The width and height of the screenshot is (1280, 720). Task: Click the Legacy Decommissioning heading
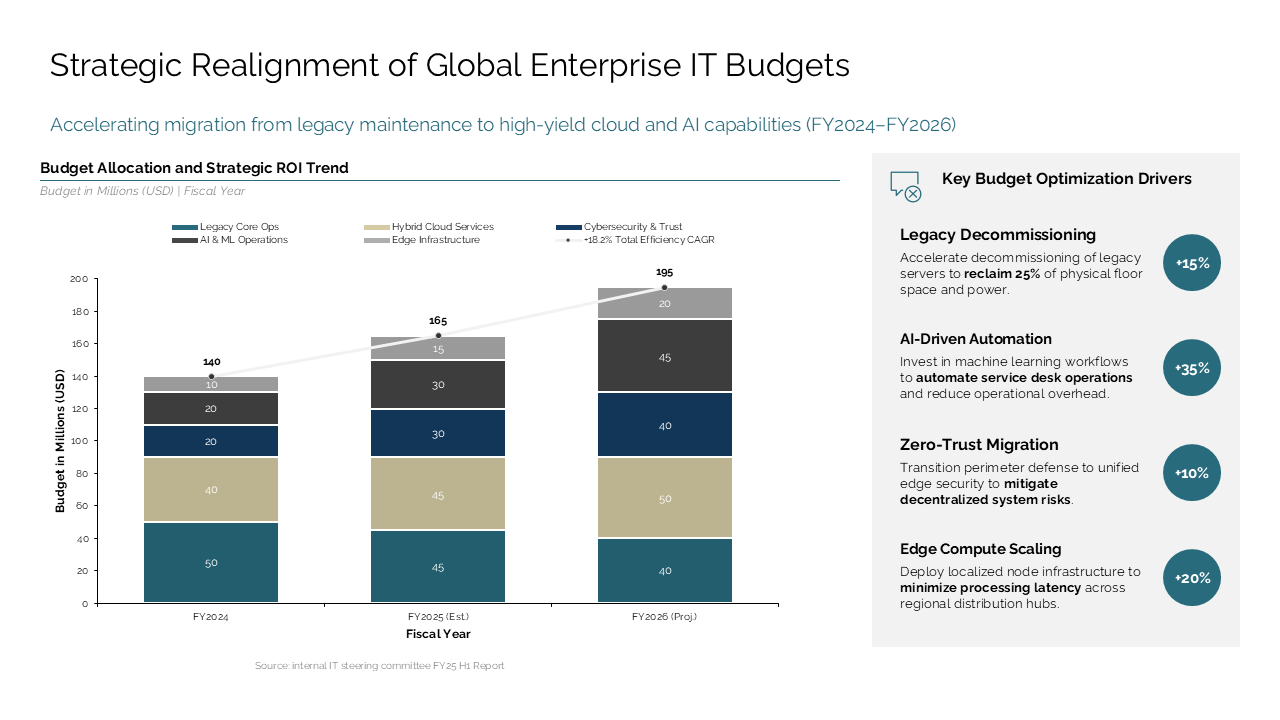998,235
